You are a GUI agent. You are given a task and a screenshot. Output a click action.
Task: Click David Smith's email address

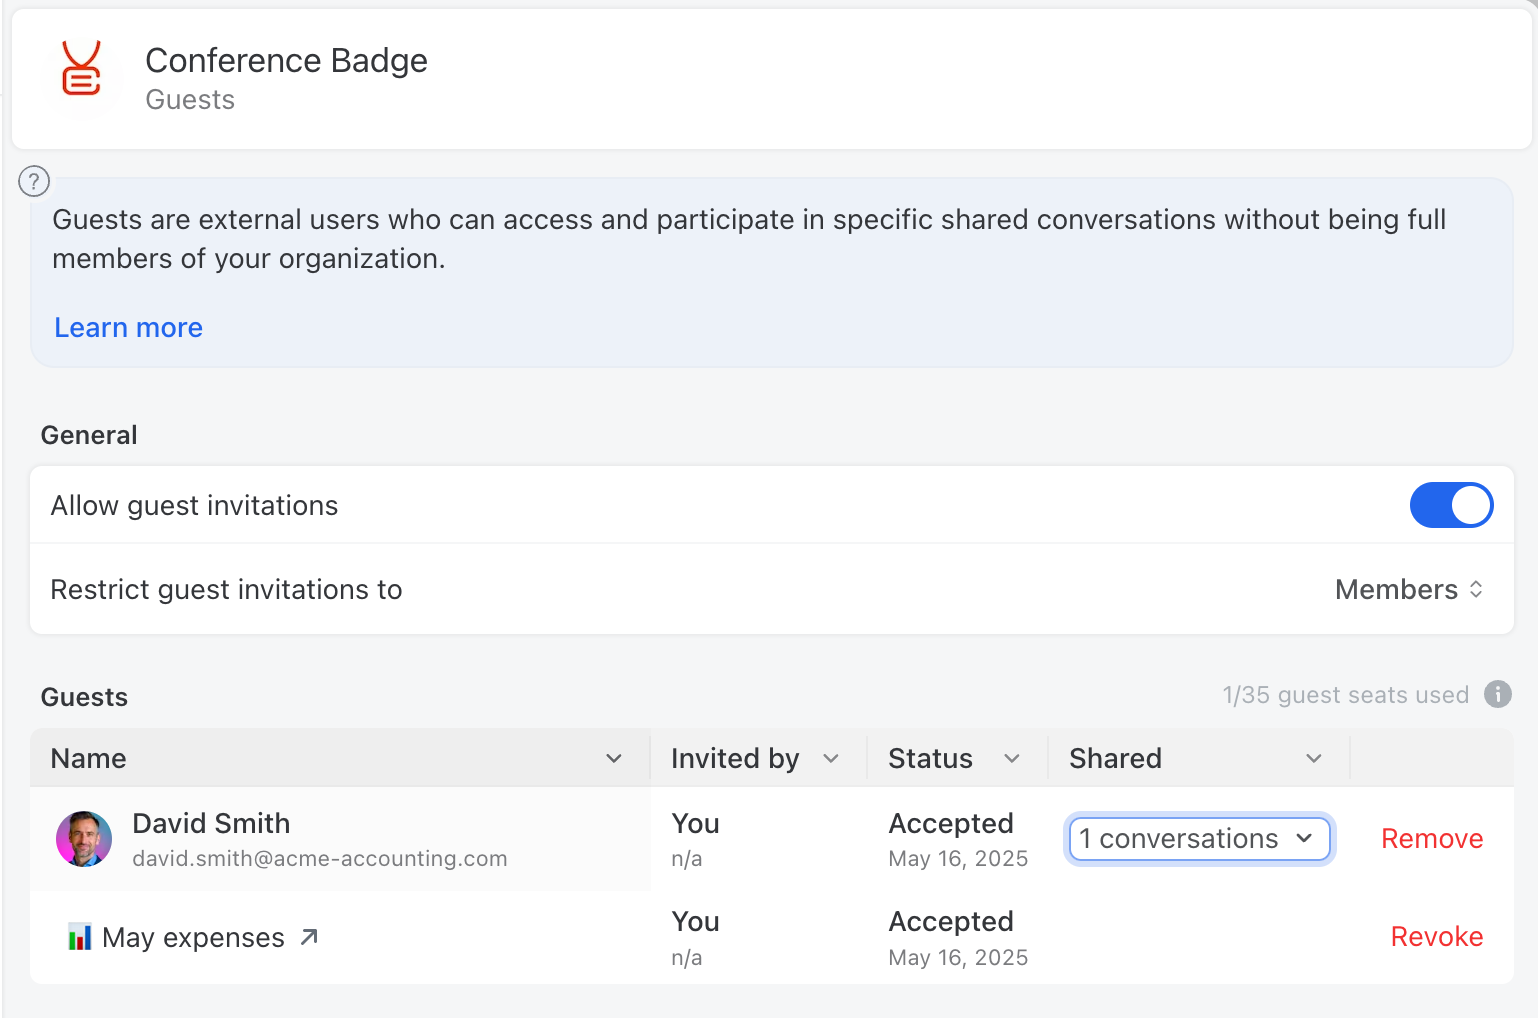pyautogui.click(x=319, y=859)
